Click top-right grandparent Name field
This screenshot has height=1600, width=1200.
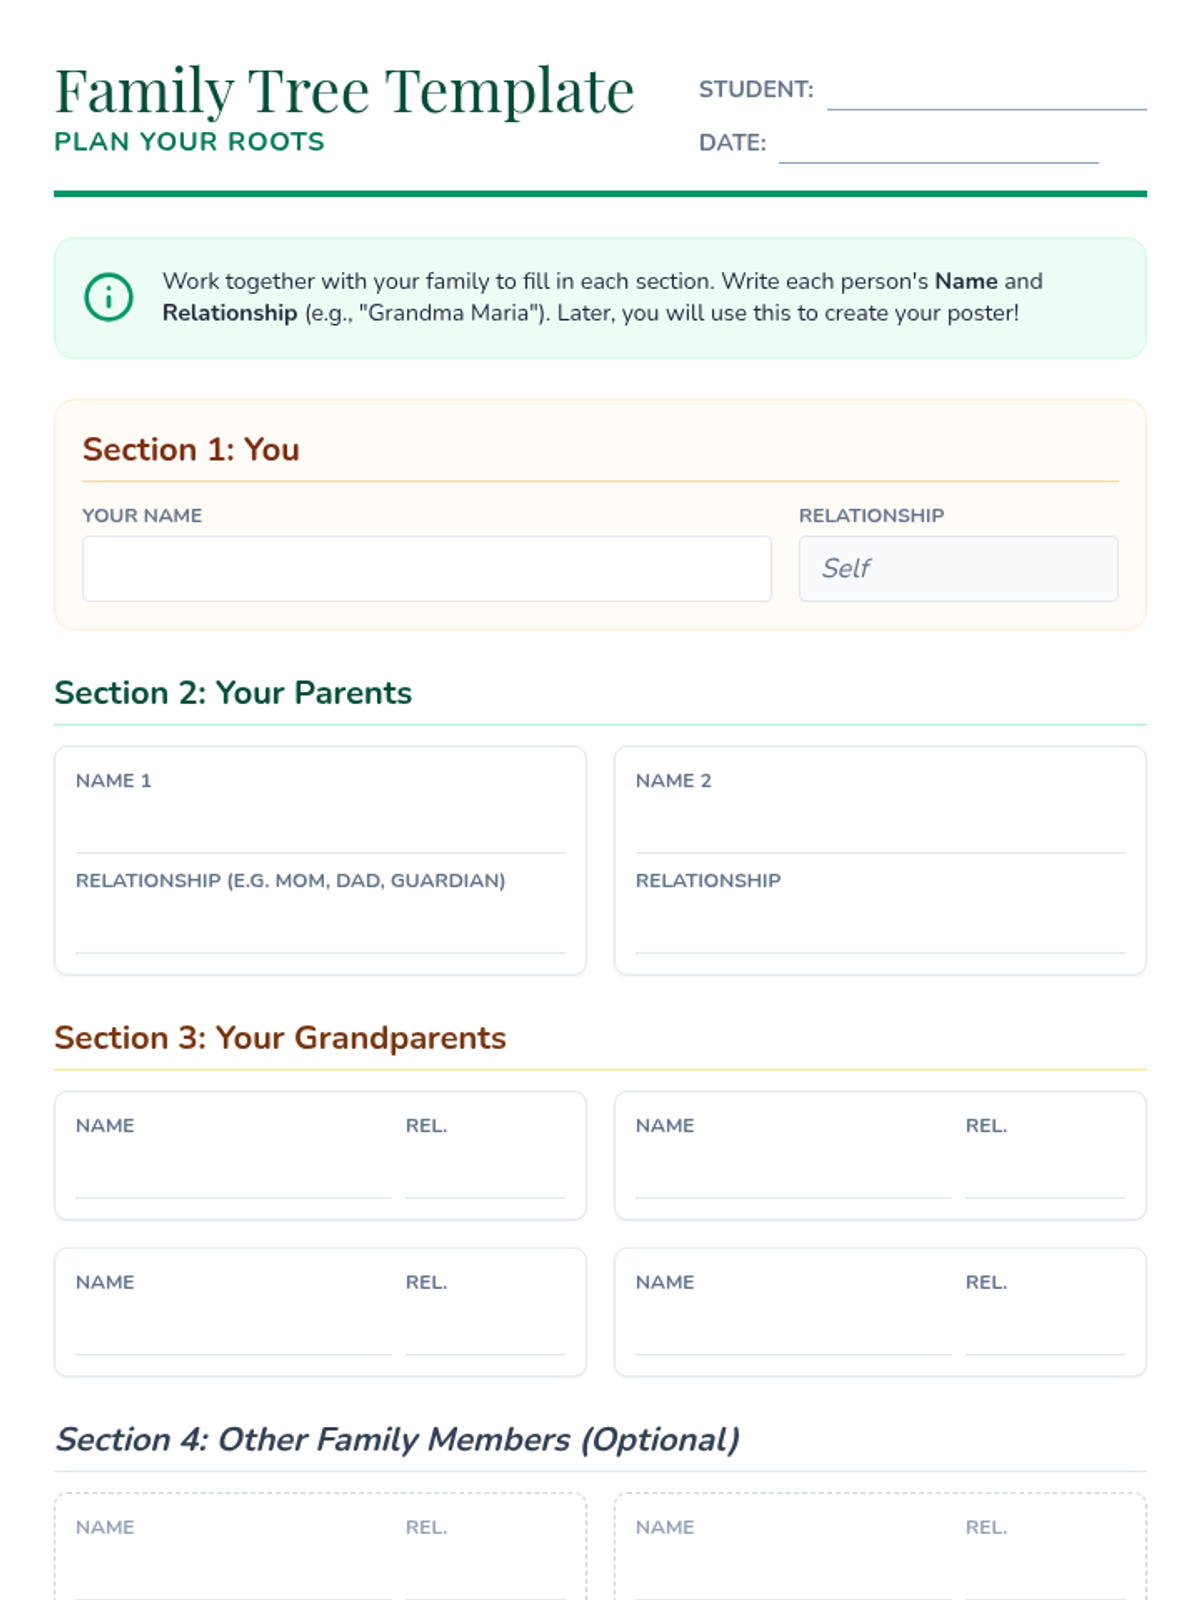pyautogui.click(x=793, y=1174)
